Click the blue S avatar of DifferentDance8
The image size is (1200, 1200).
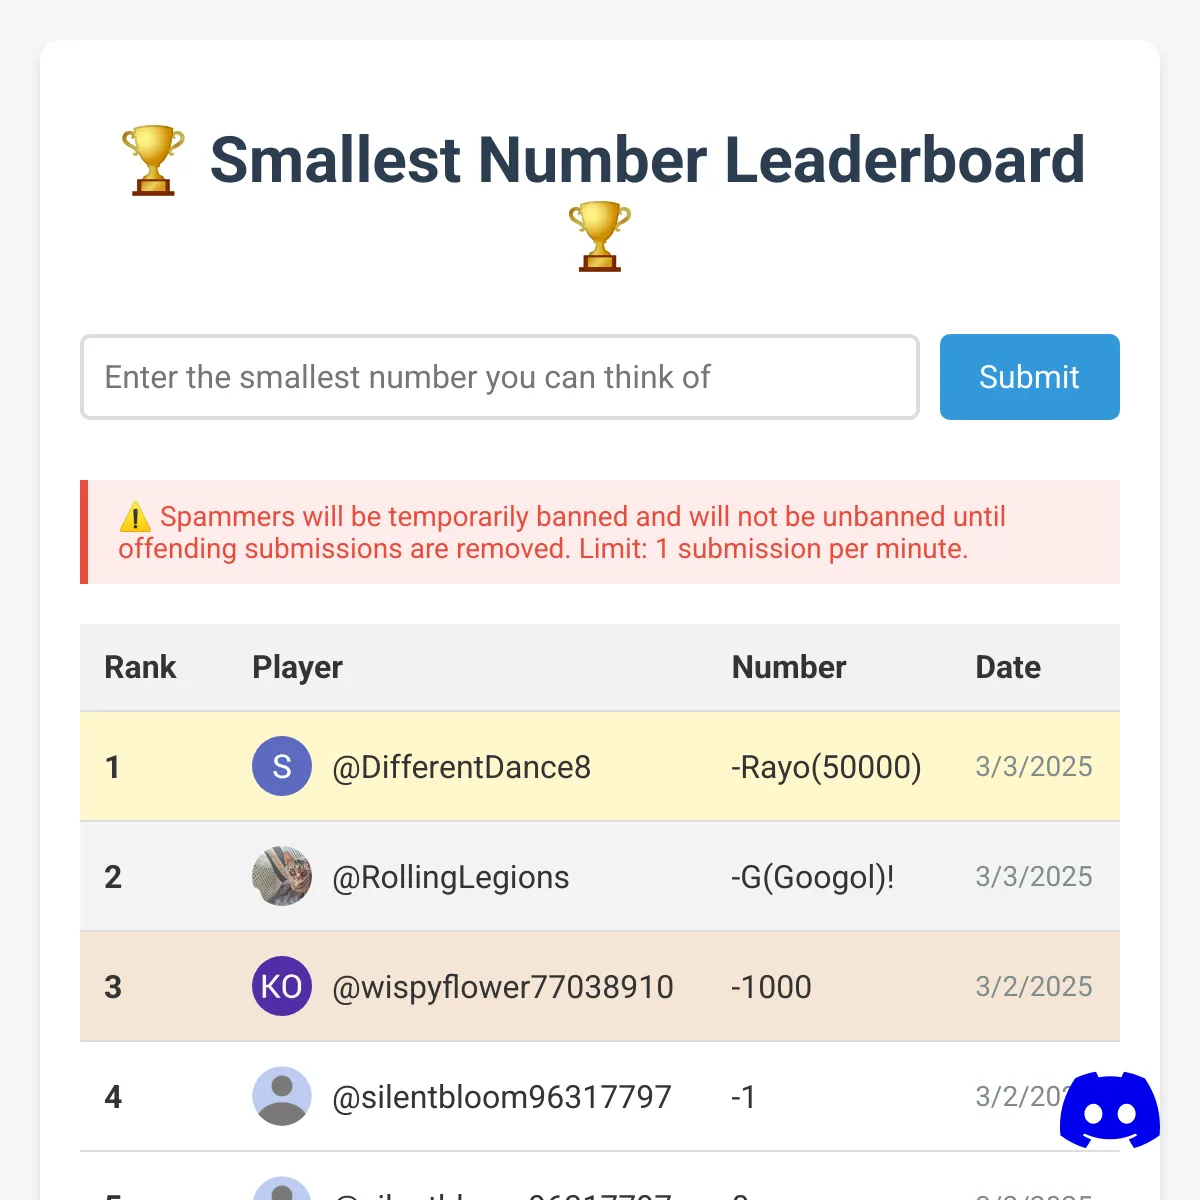pos(282,766)
